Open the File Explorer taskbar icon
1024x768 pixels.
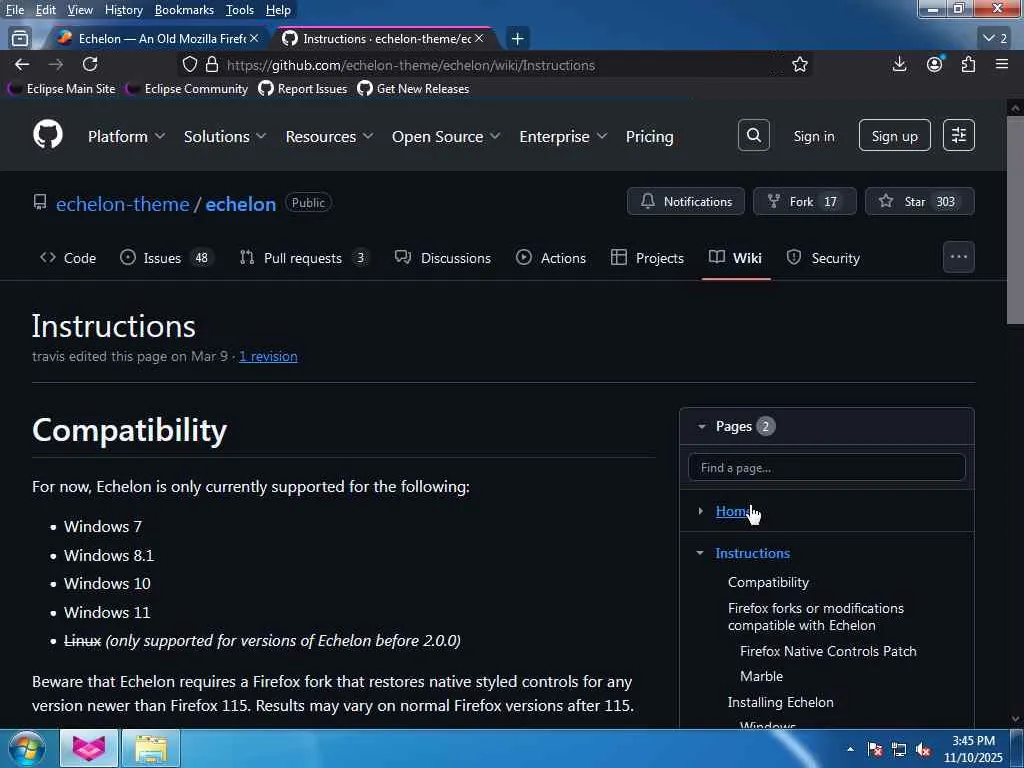151,748
